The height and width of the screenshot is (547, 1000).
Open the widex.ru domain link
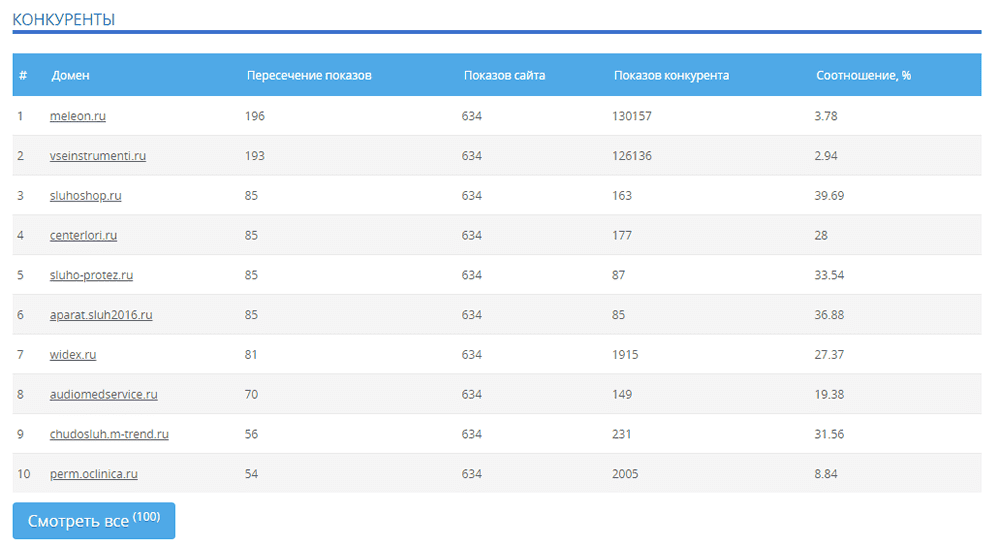[73, 354]
